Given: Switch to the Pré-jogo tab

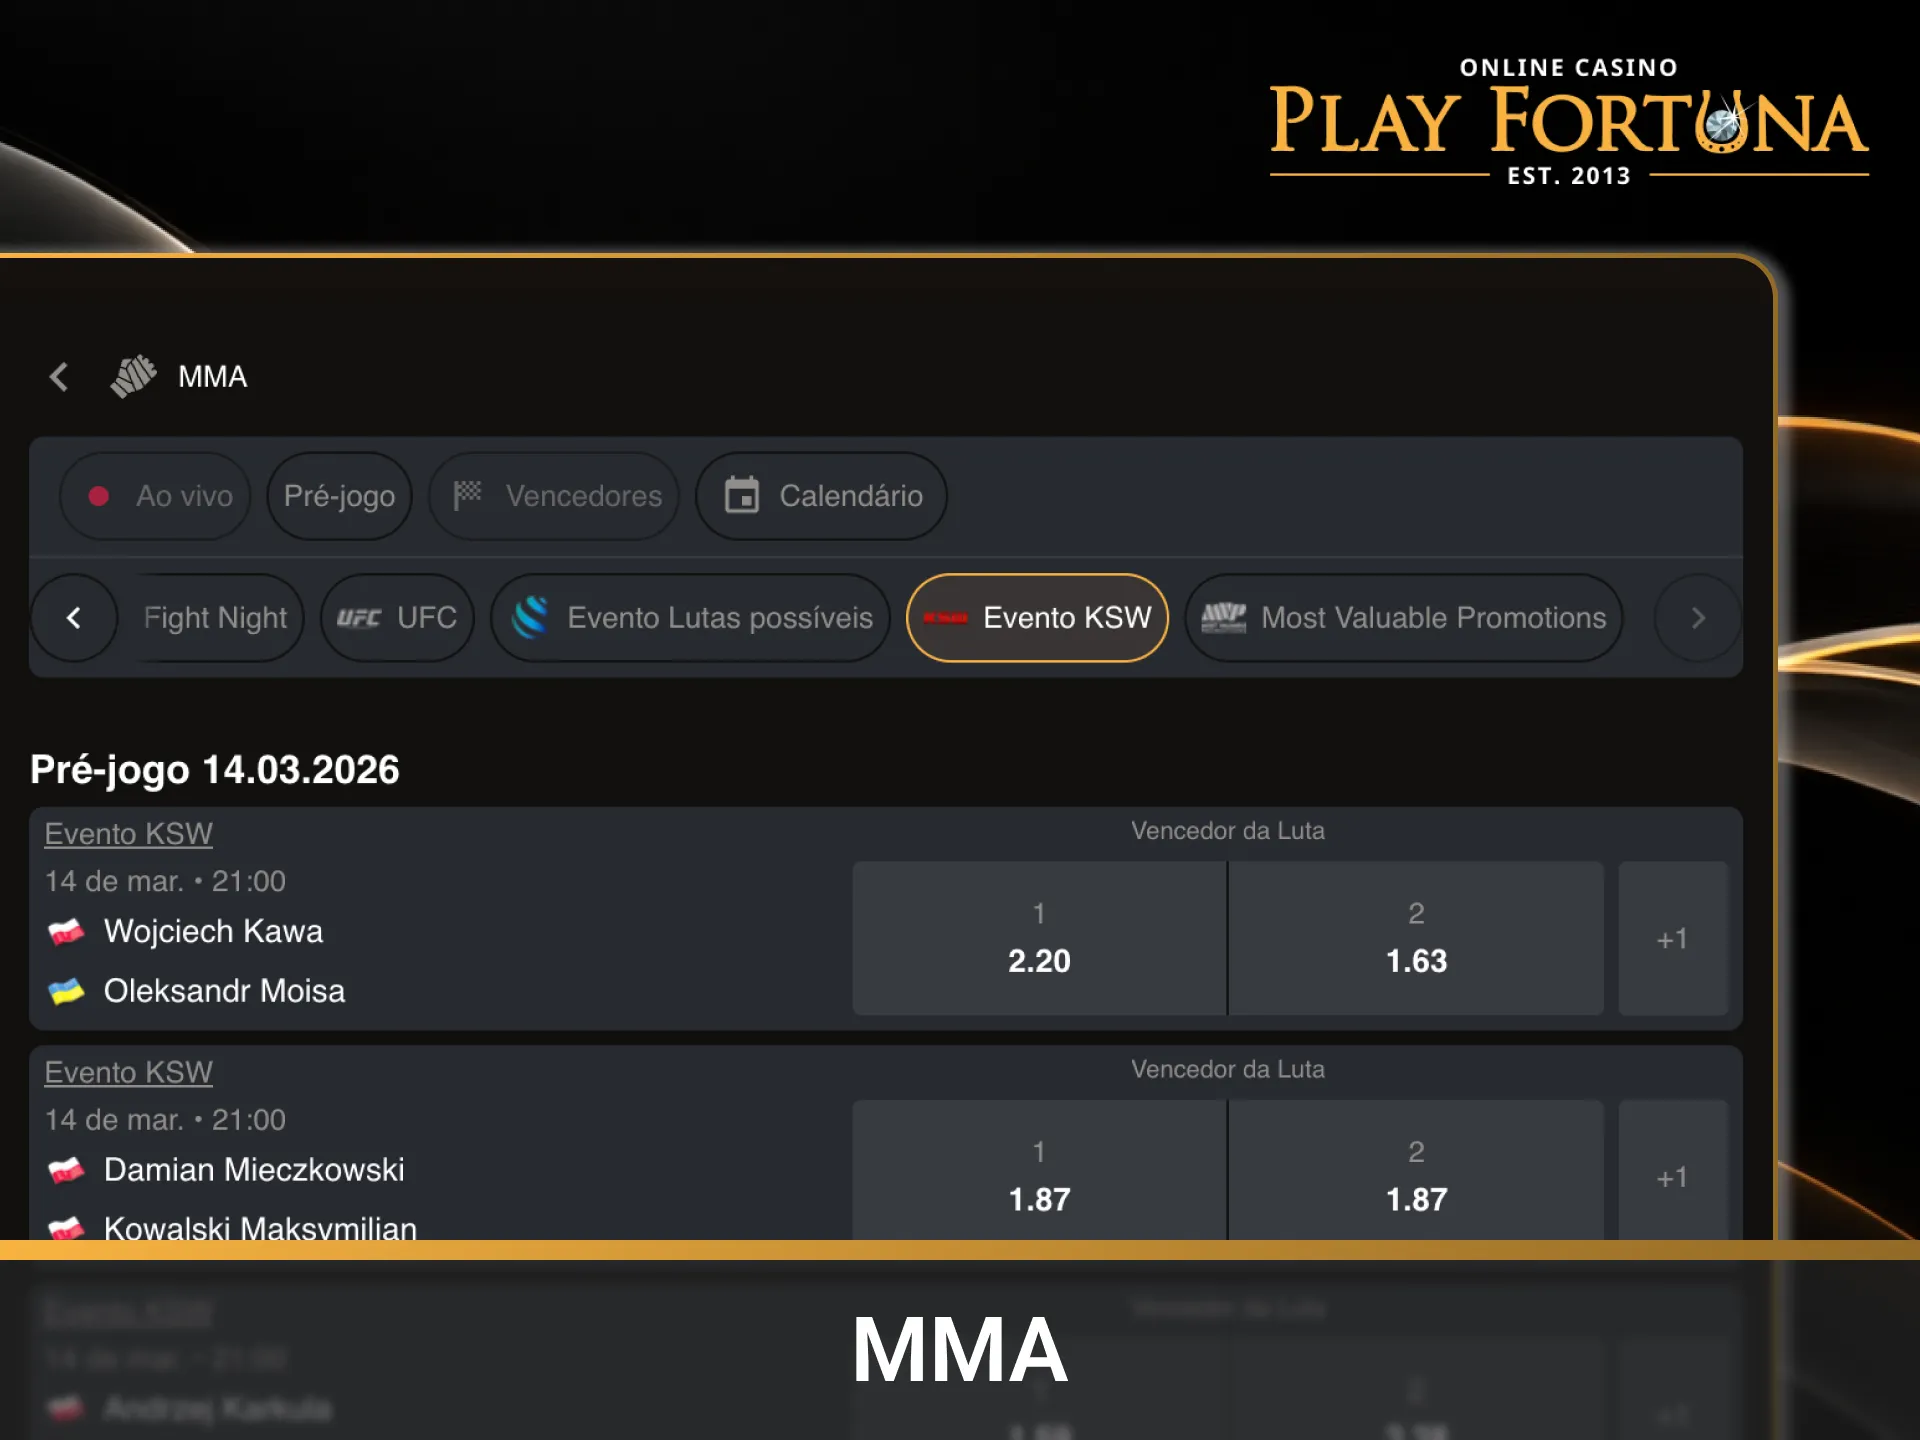Looking at the screenshot, I should click(x=339, y=496).
